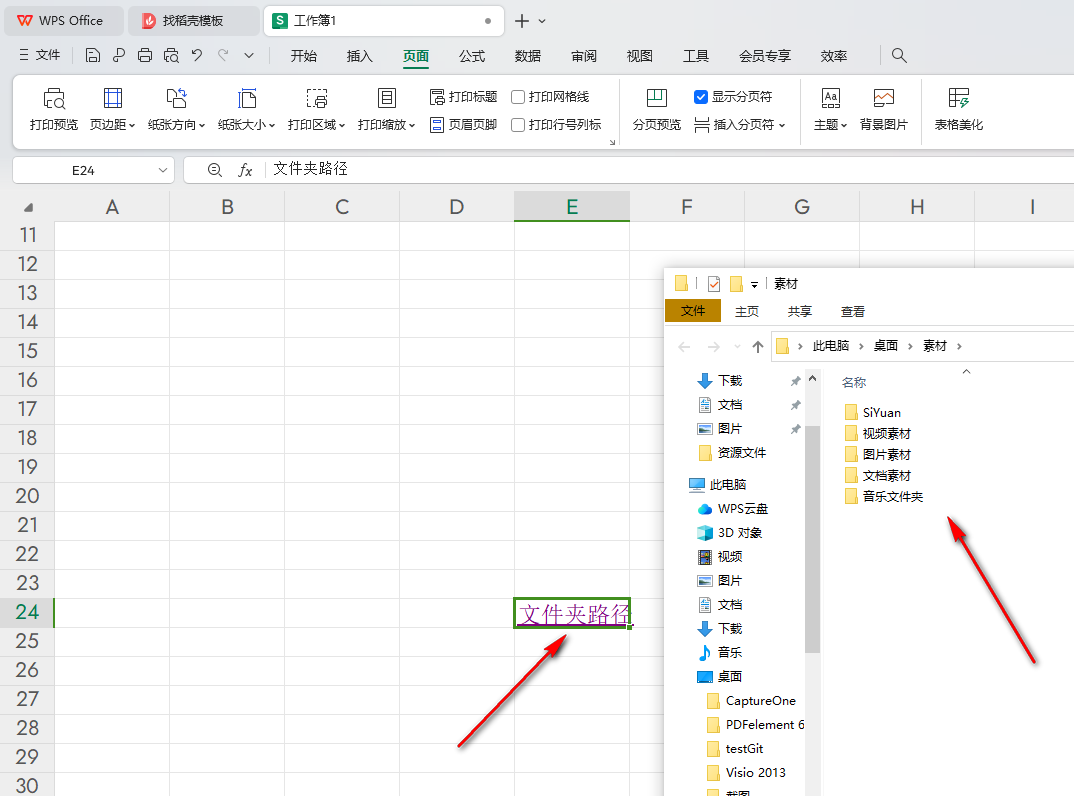
Task: Click 此电脑 in Explorer address bar
Action: click(831, 346)
